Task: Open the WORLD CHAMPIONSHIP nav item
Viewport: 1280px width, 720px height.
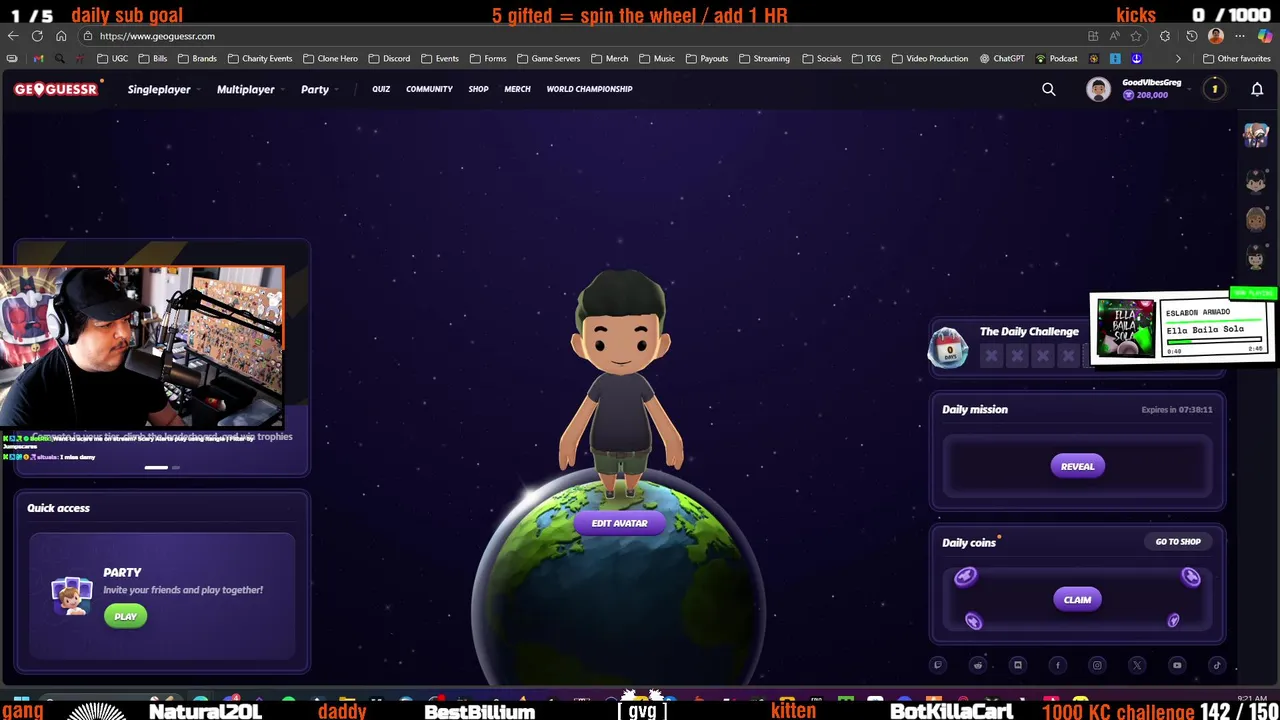Action: (589, 89)
